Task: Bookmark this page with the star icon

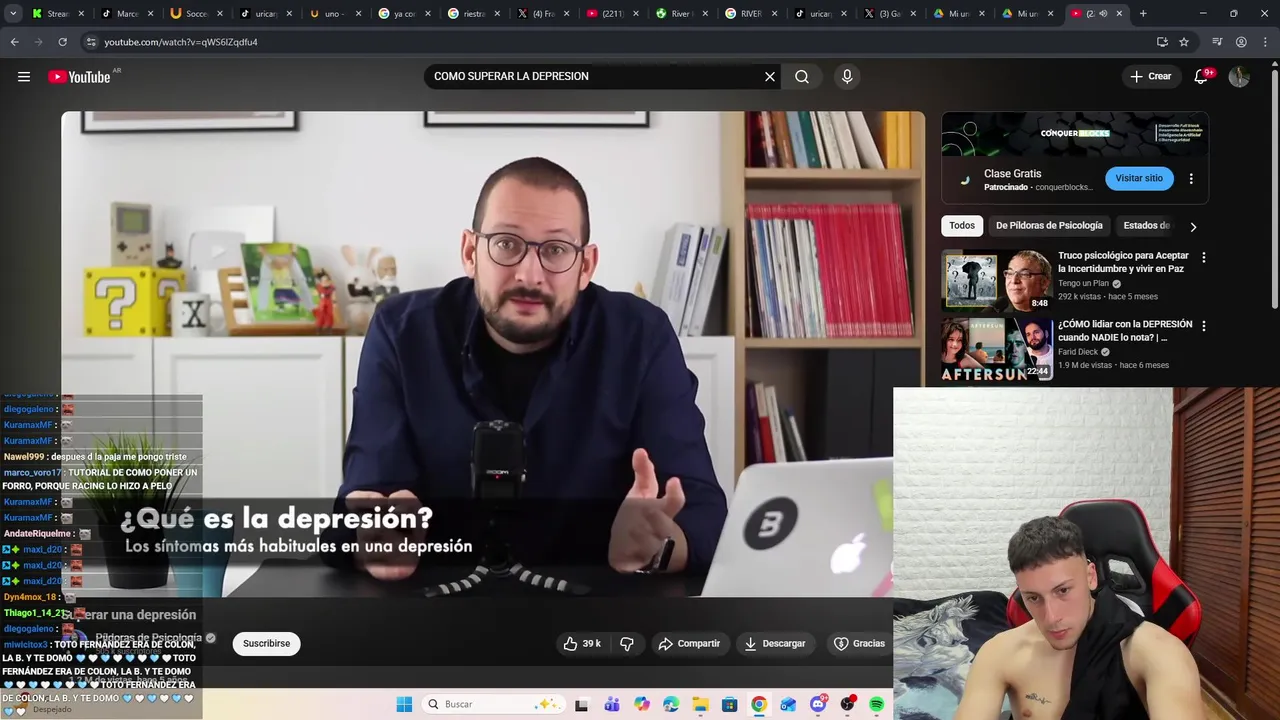Action: tap(1184, 42)
